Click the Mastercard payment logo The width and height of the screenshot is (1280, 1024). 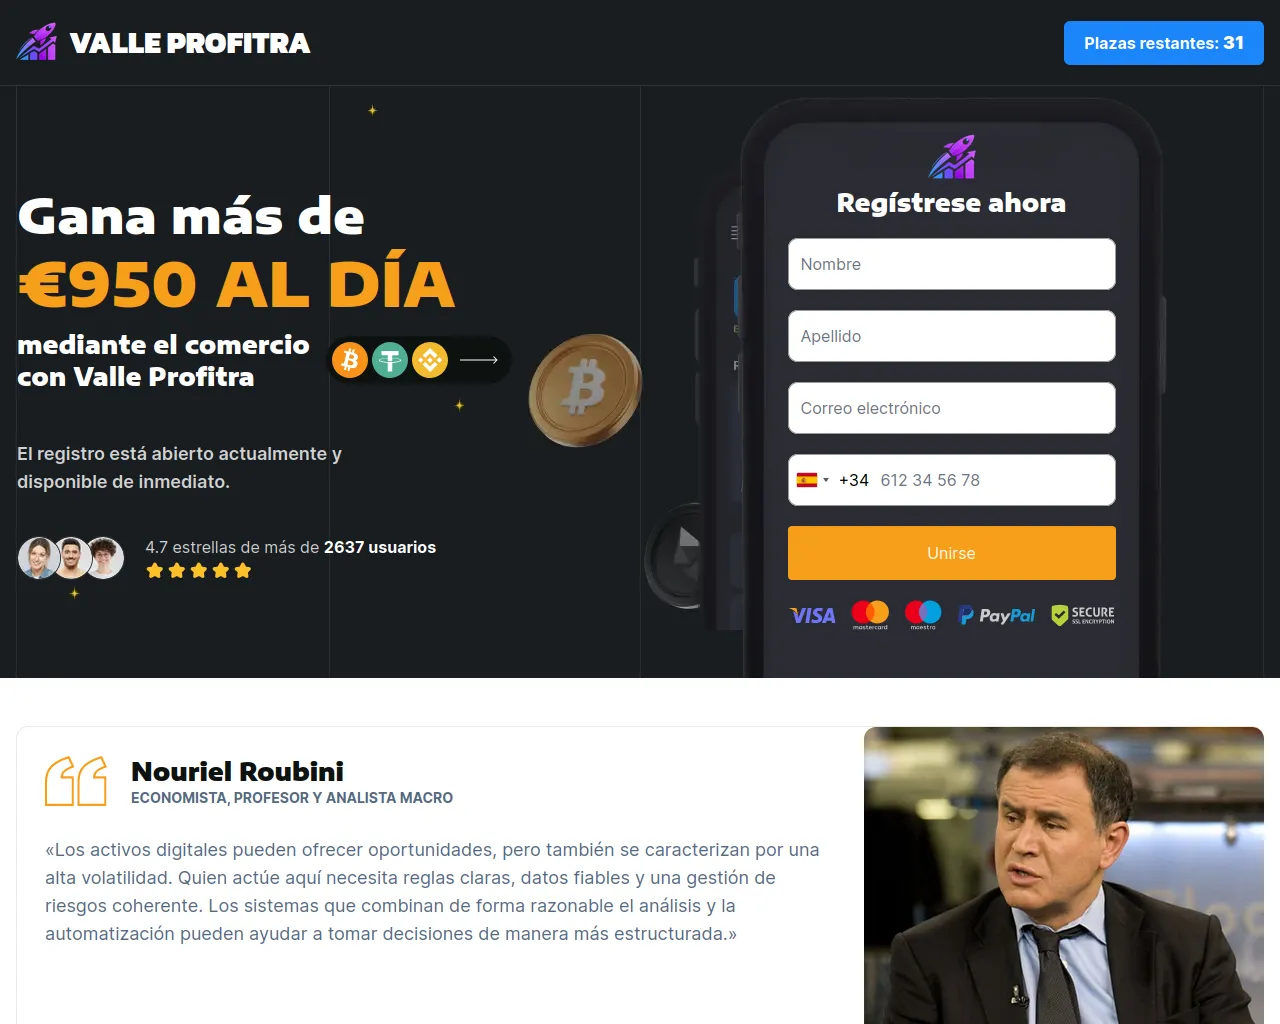(870, 614)
